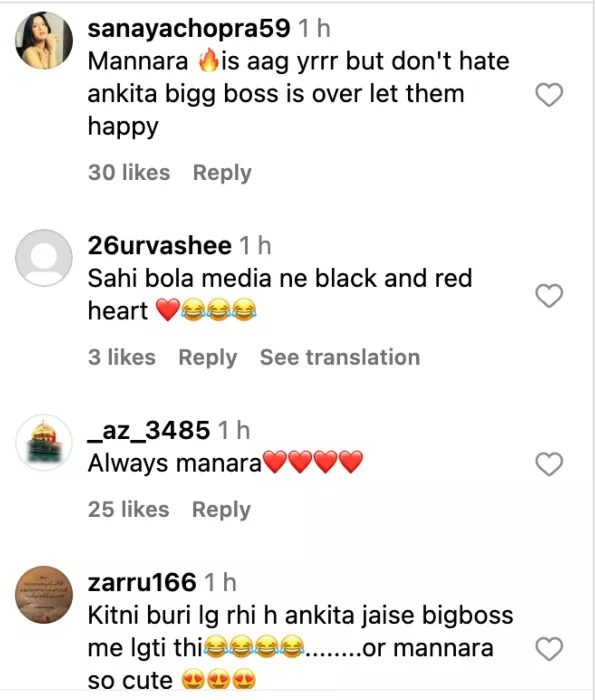Like 26urvashee's comment with heart icon
Viewport: 596px width, 700px height.
(549, 296)
